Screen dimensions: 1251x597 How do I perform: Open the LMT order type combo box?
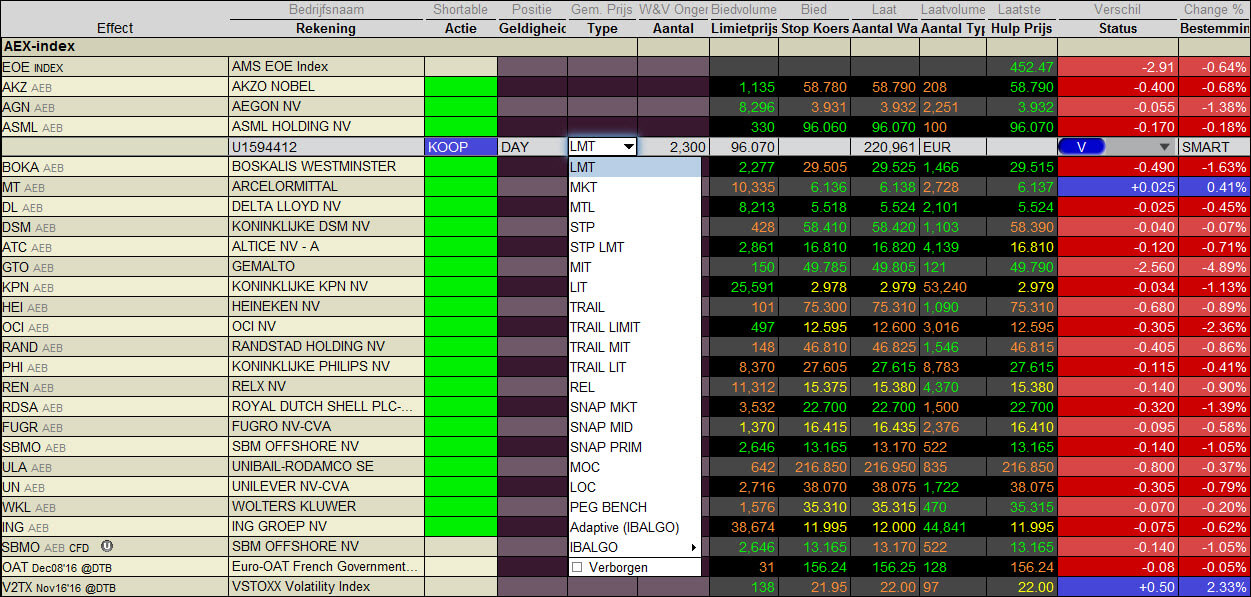click(603, 147)
